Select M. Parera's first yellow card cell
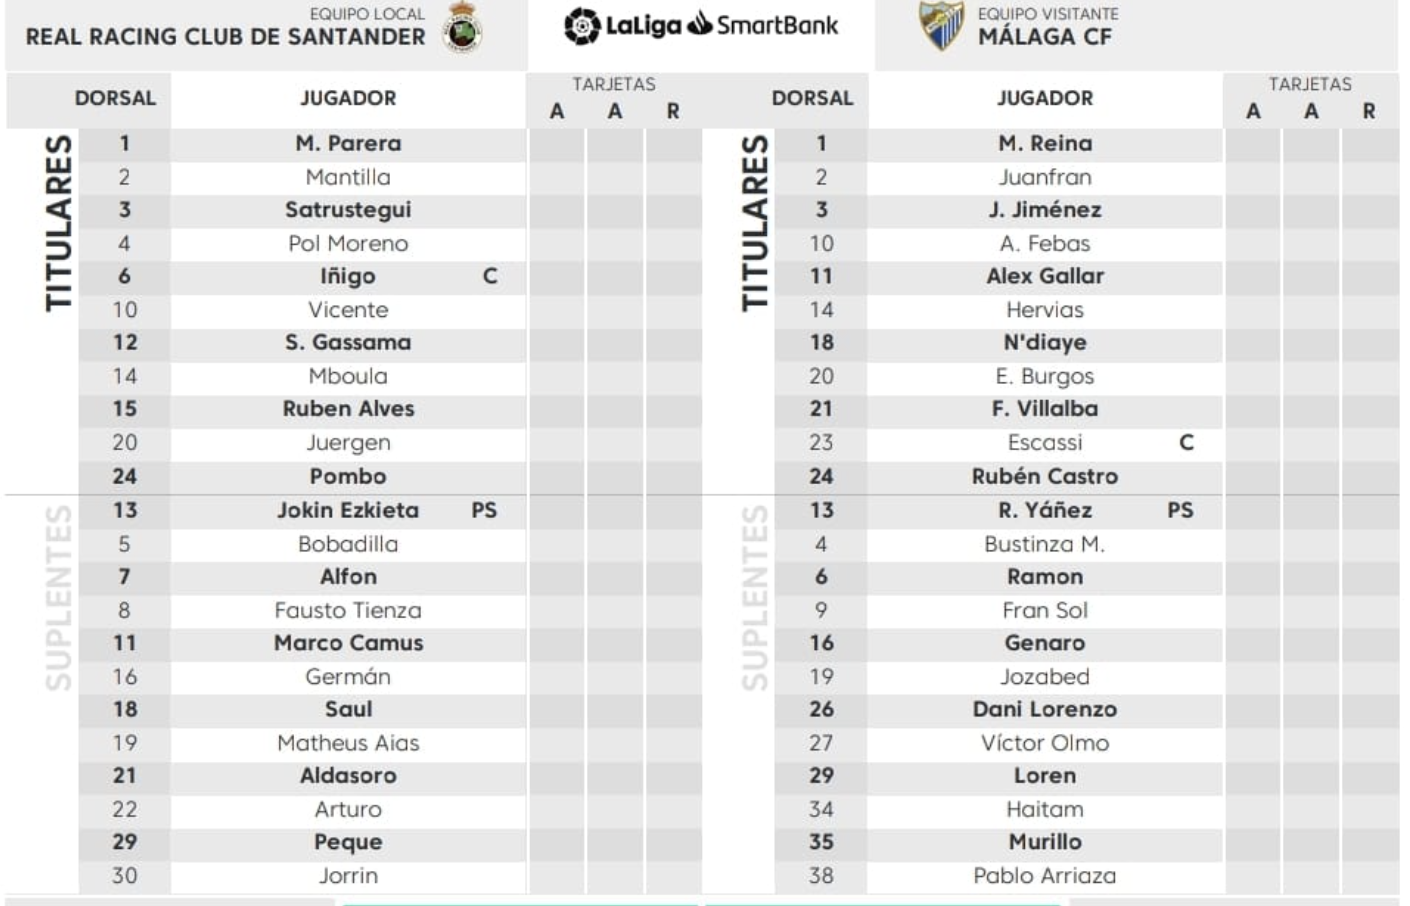Image resolution: width=1410 pixels, height=906 pixels. (557, 144)
